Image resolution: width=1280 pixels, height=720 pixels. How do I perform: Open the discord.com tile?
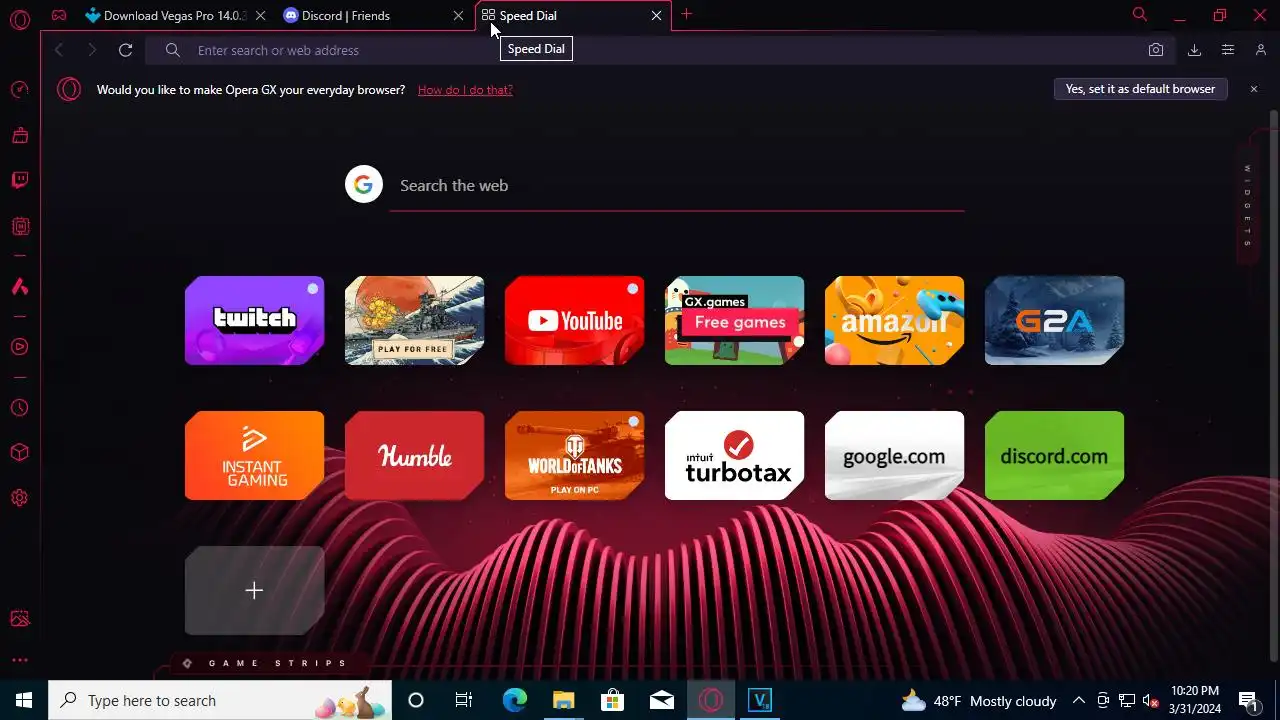1054,456
